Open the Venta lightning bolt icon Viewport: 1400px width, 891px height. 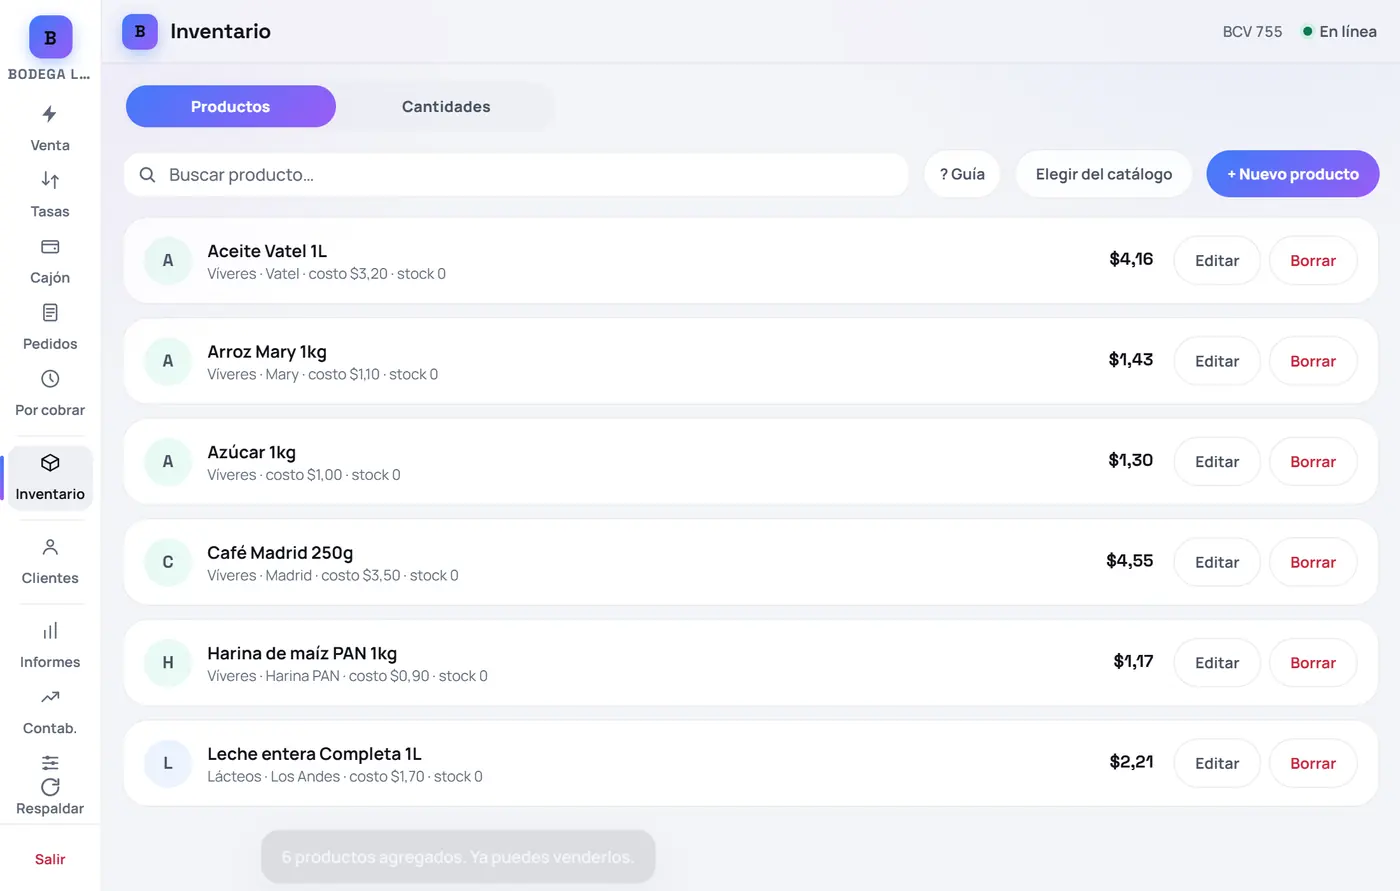tap(50, 114)
